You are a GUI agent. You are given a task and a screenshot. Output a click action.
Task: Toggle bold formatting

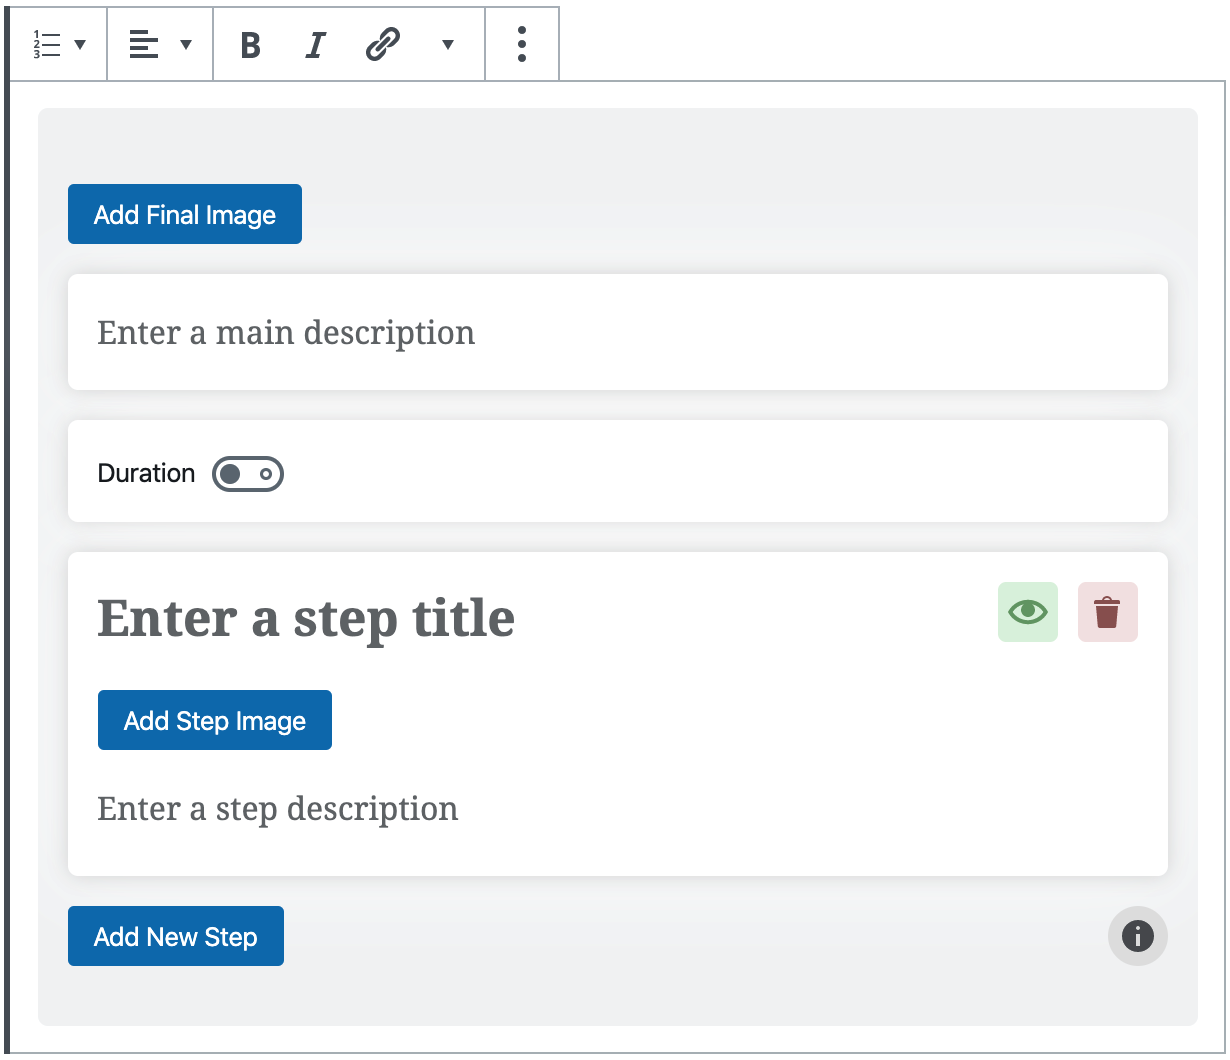[251, 44]
